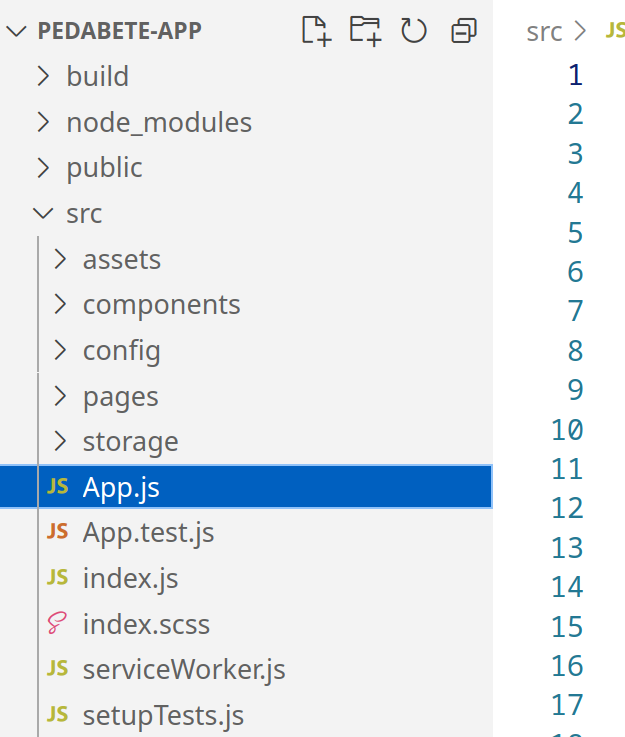Click line number 10 in the editor gutter
This screenshot has width=625, height=737.
pos(567,430)
